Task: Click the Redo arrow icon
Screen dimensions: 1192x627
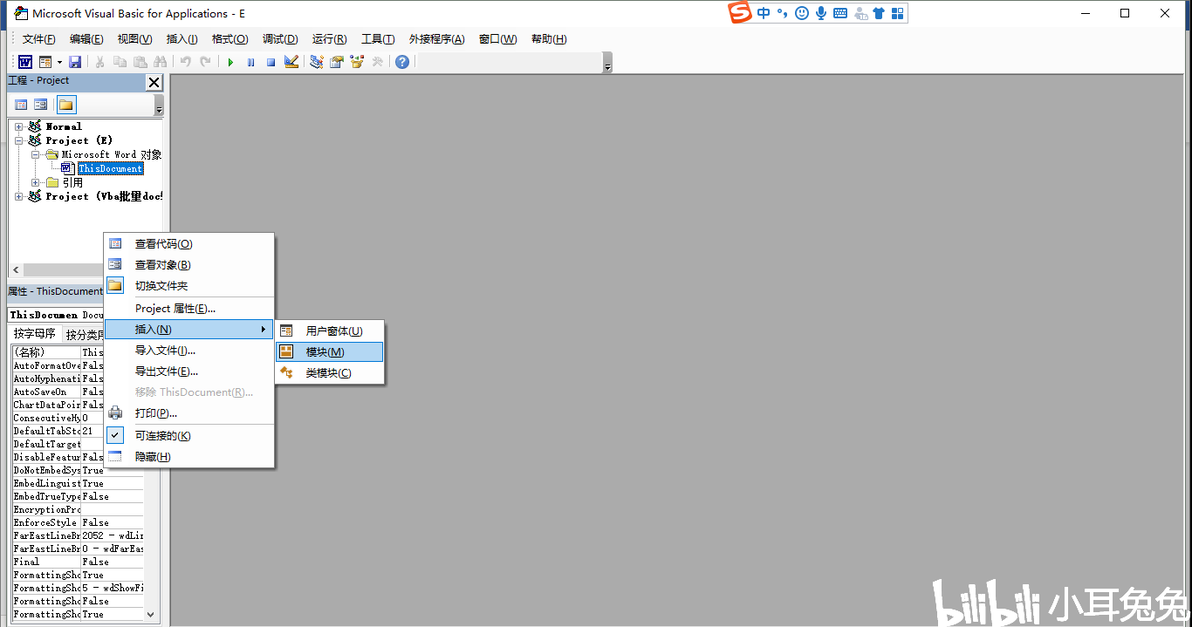Action: 205,62
